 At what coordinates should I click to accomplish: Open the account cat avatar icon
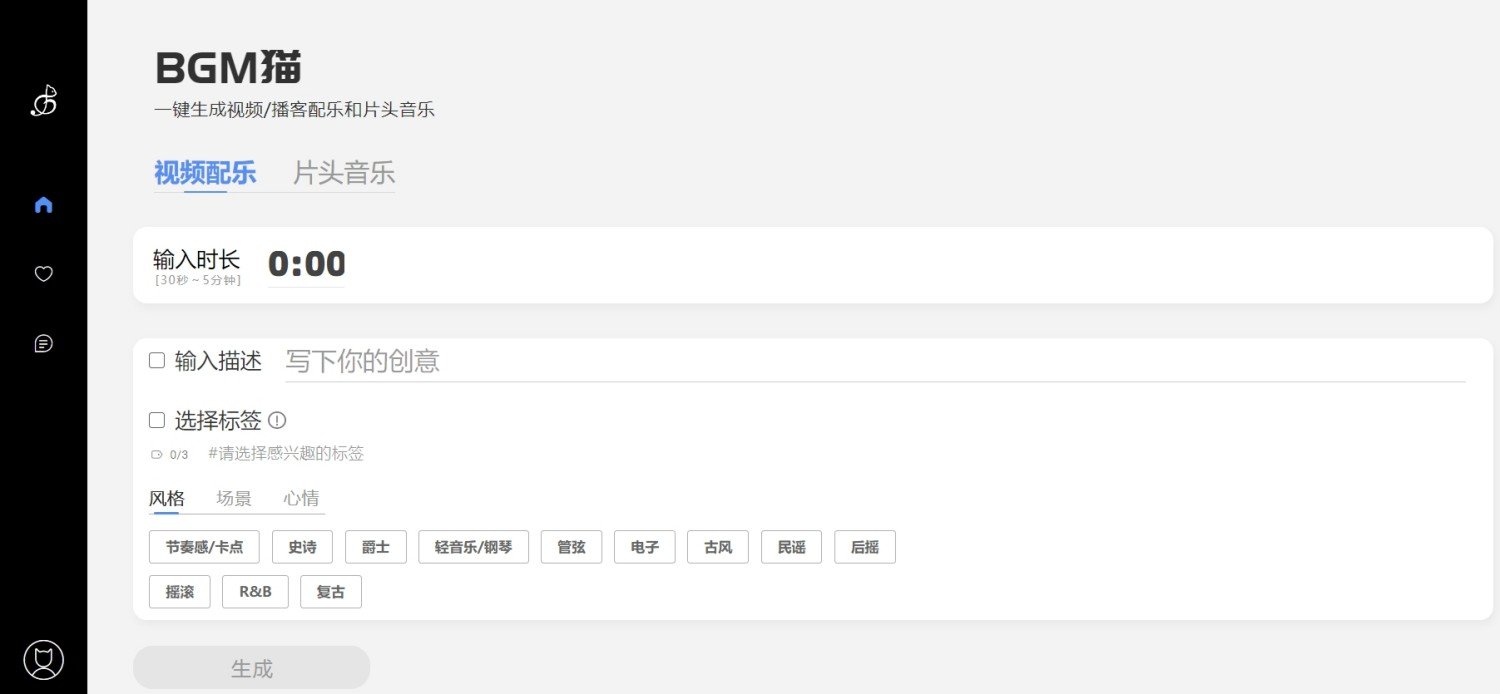pyautogui.click(x=43, y=659)
